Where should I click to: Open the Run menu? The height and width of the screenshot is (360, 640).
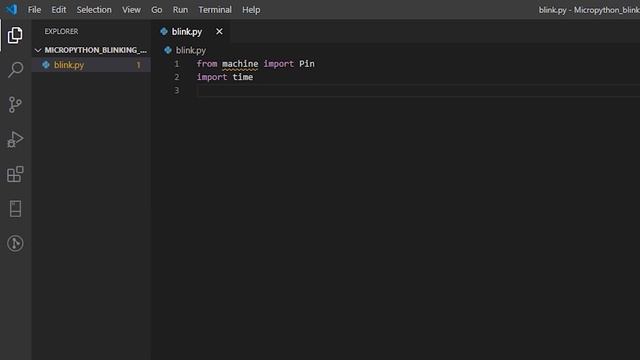coord(180,9)
